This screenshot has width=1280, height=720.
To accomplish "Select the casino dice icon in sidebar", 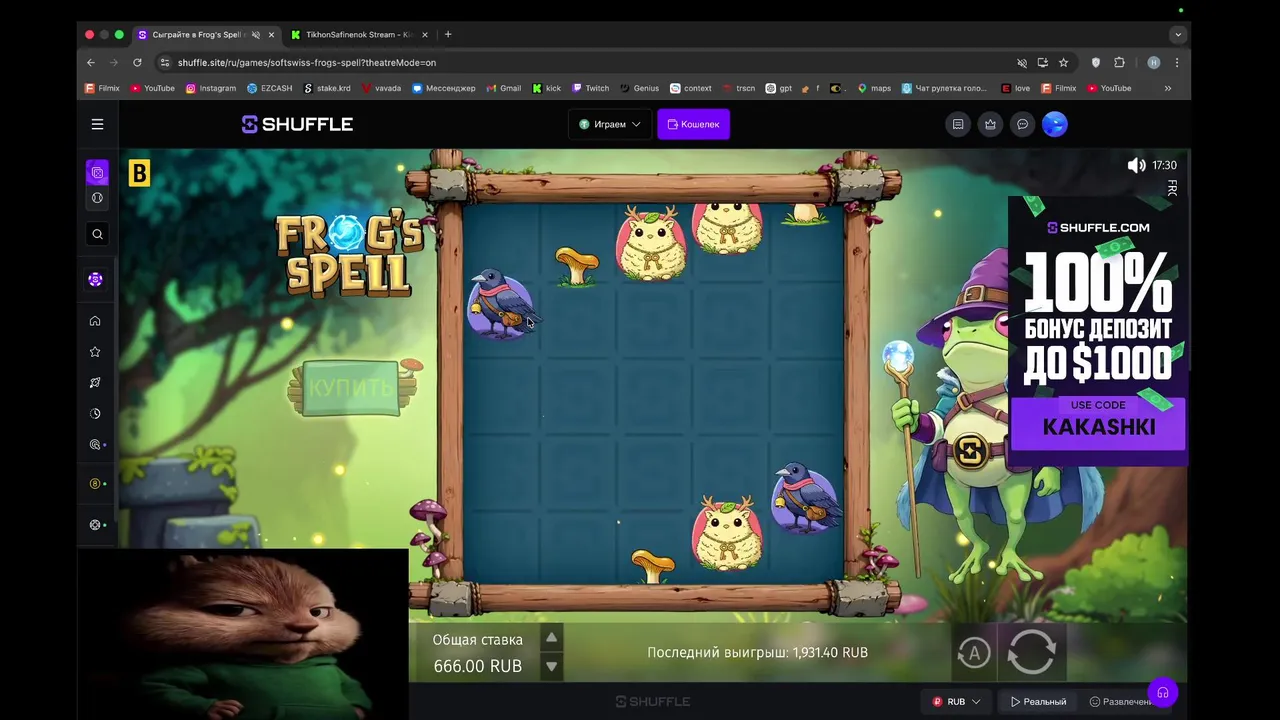I will pyautogui.click(x=97, y=173).
